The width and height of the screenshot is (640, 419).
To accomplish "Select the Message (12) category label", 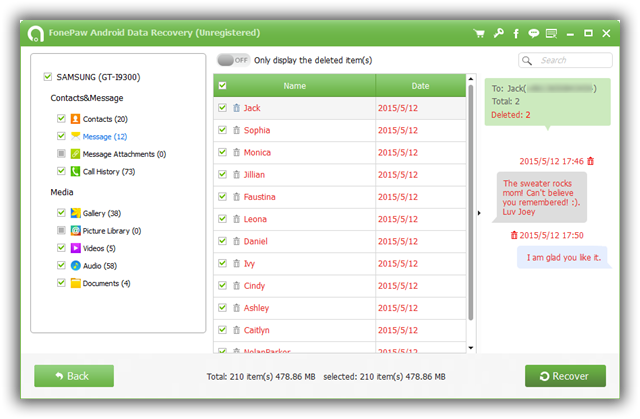I will point(105,137).
